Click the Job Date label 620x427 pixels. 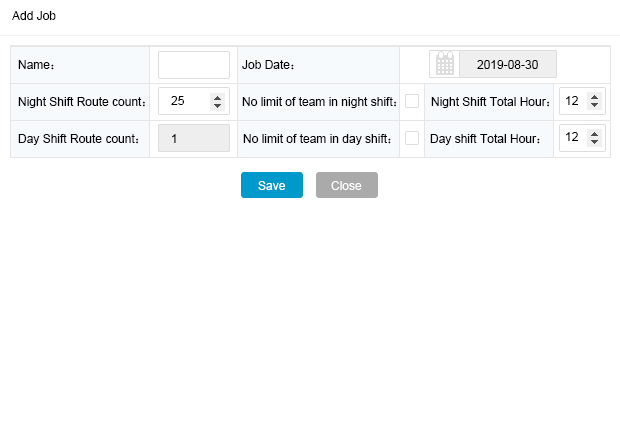(x=268, y=65)
